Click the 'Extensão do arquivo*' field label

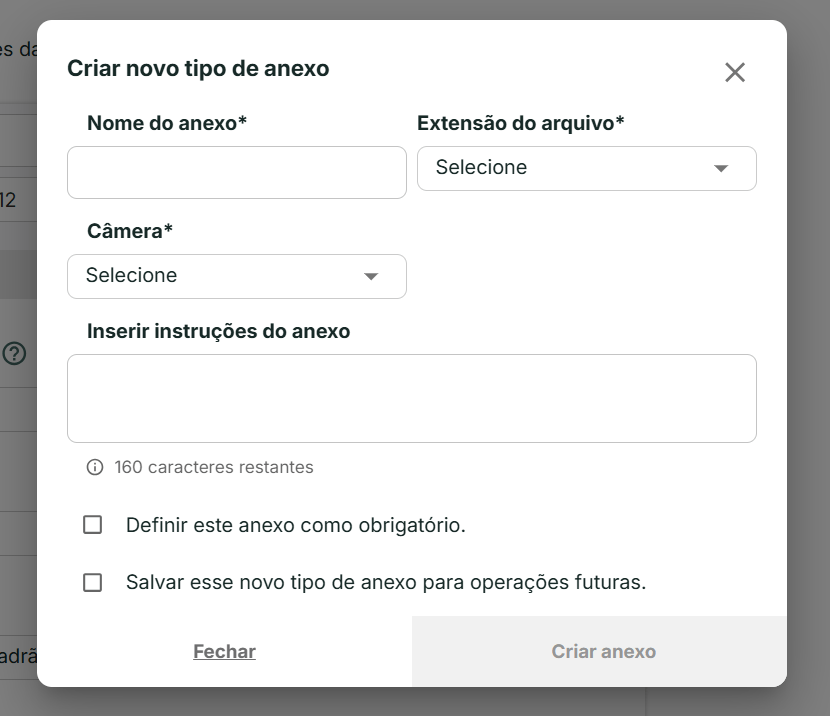(x=521, y=124)
